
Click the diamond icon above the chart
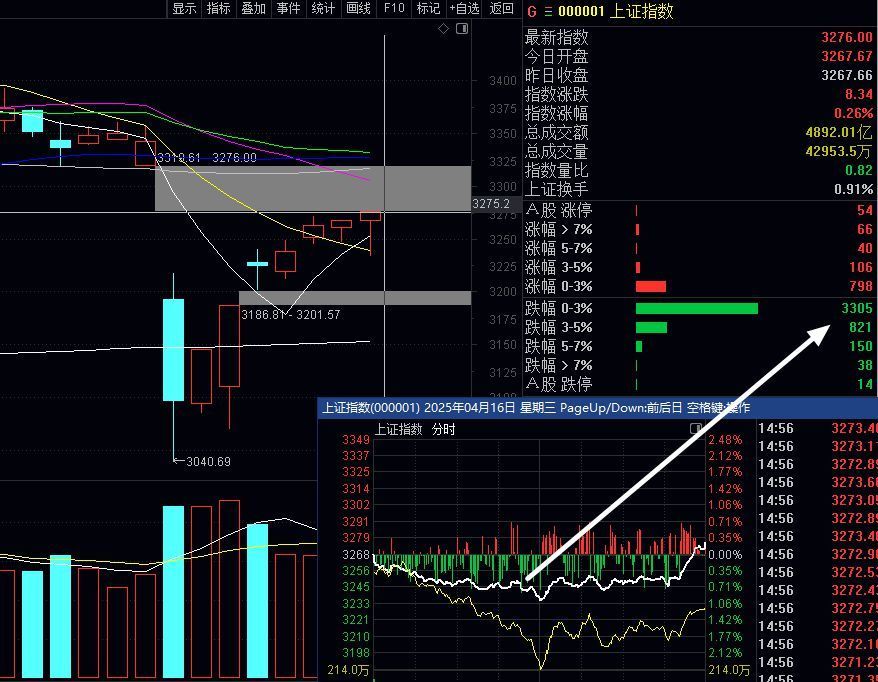[444, 29]
